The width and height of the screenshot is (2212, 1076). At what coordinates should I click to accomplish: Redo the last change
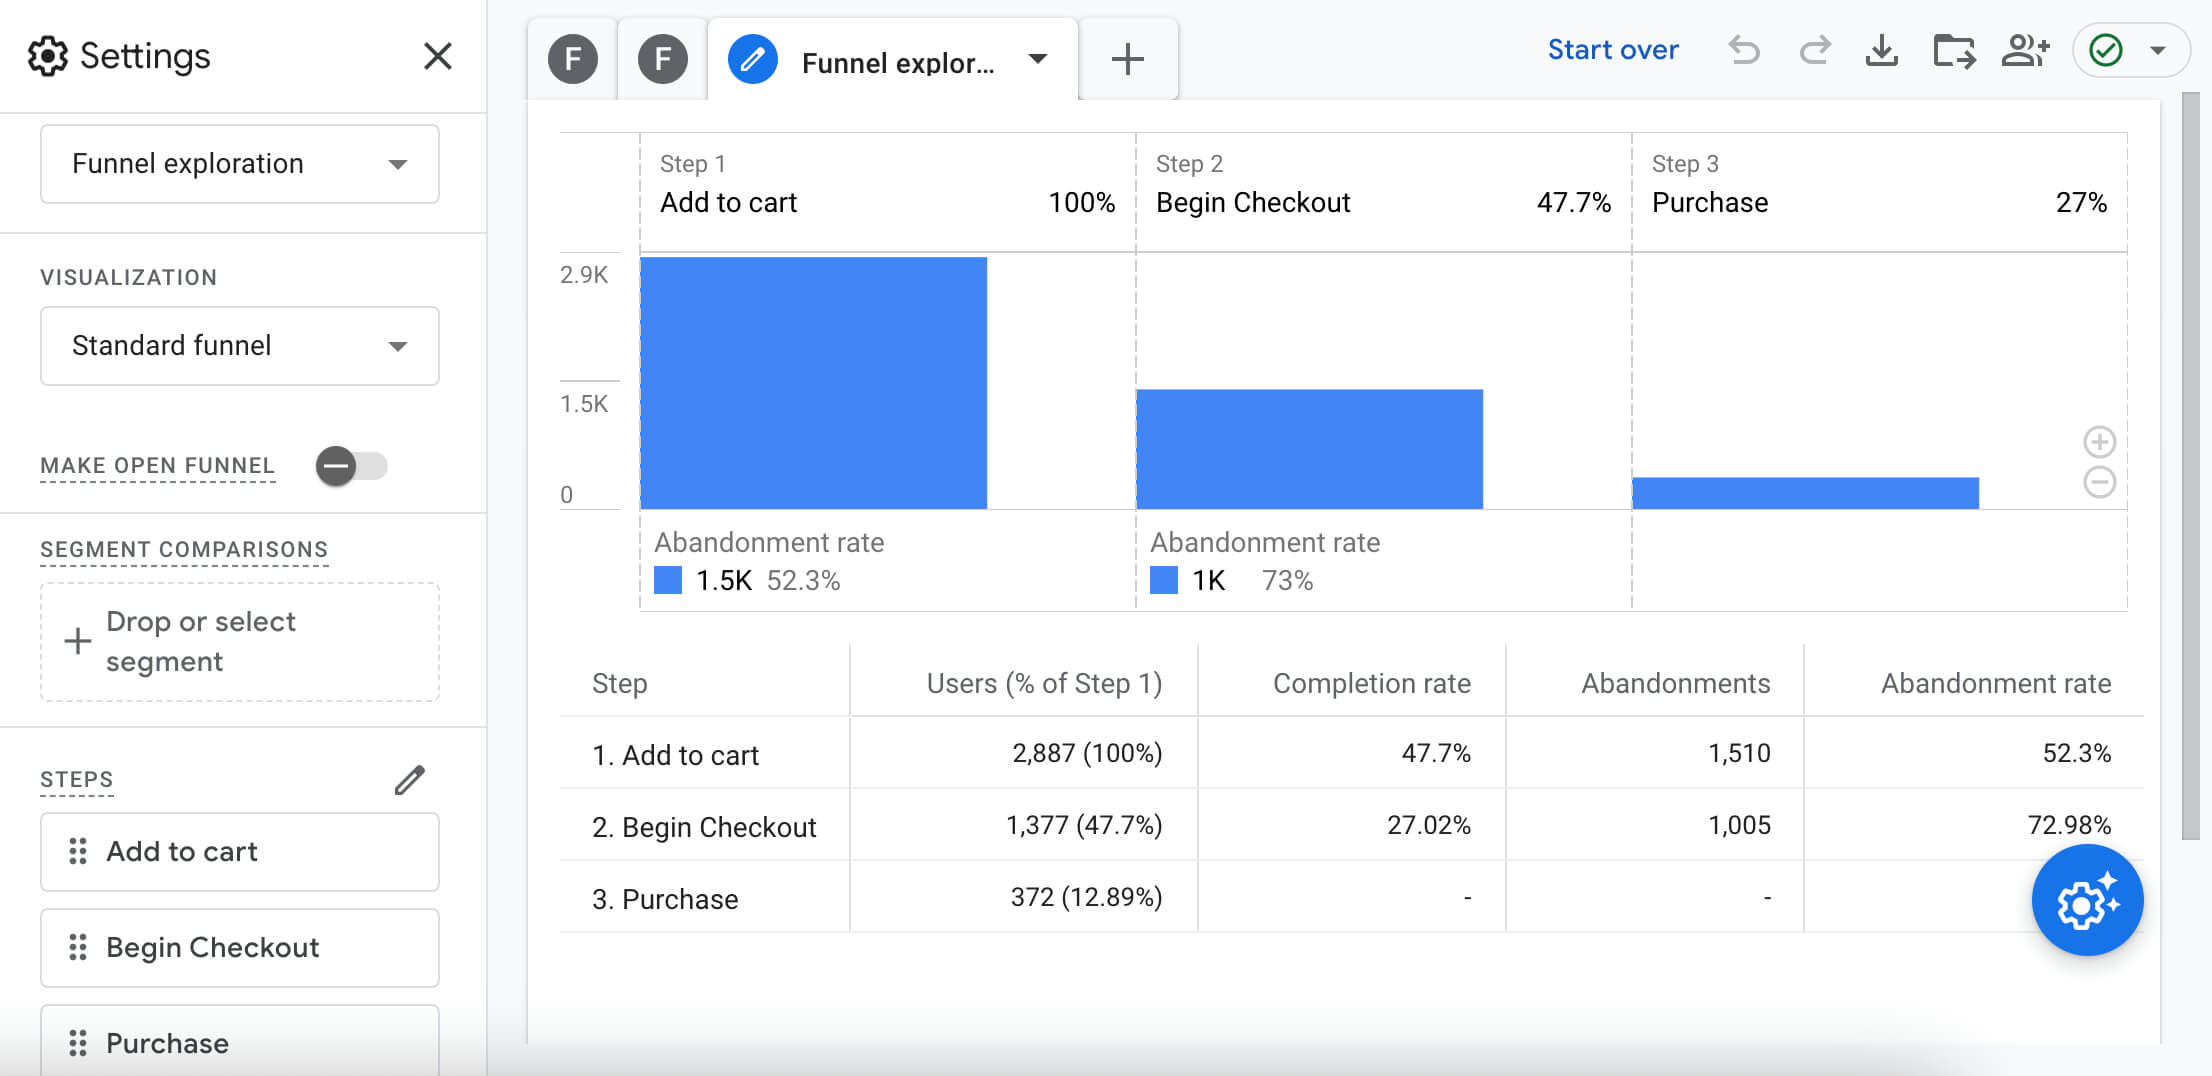1813,49
